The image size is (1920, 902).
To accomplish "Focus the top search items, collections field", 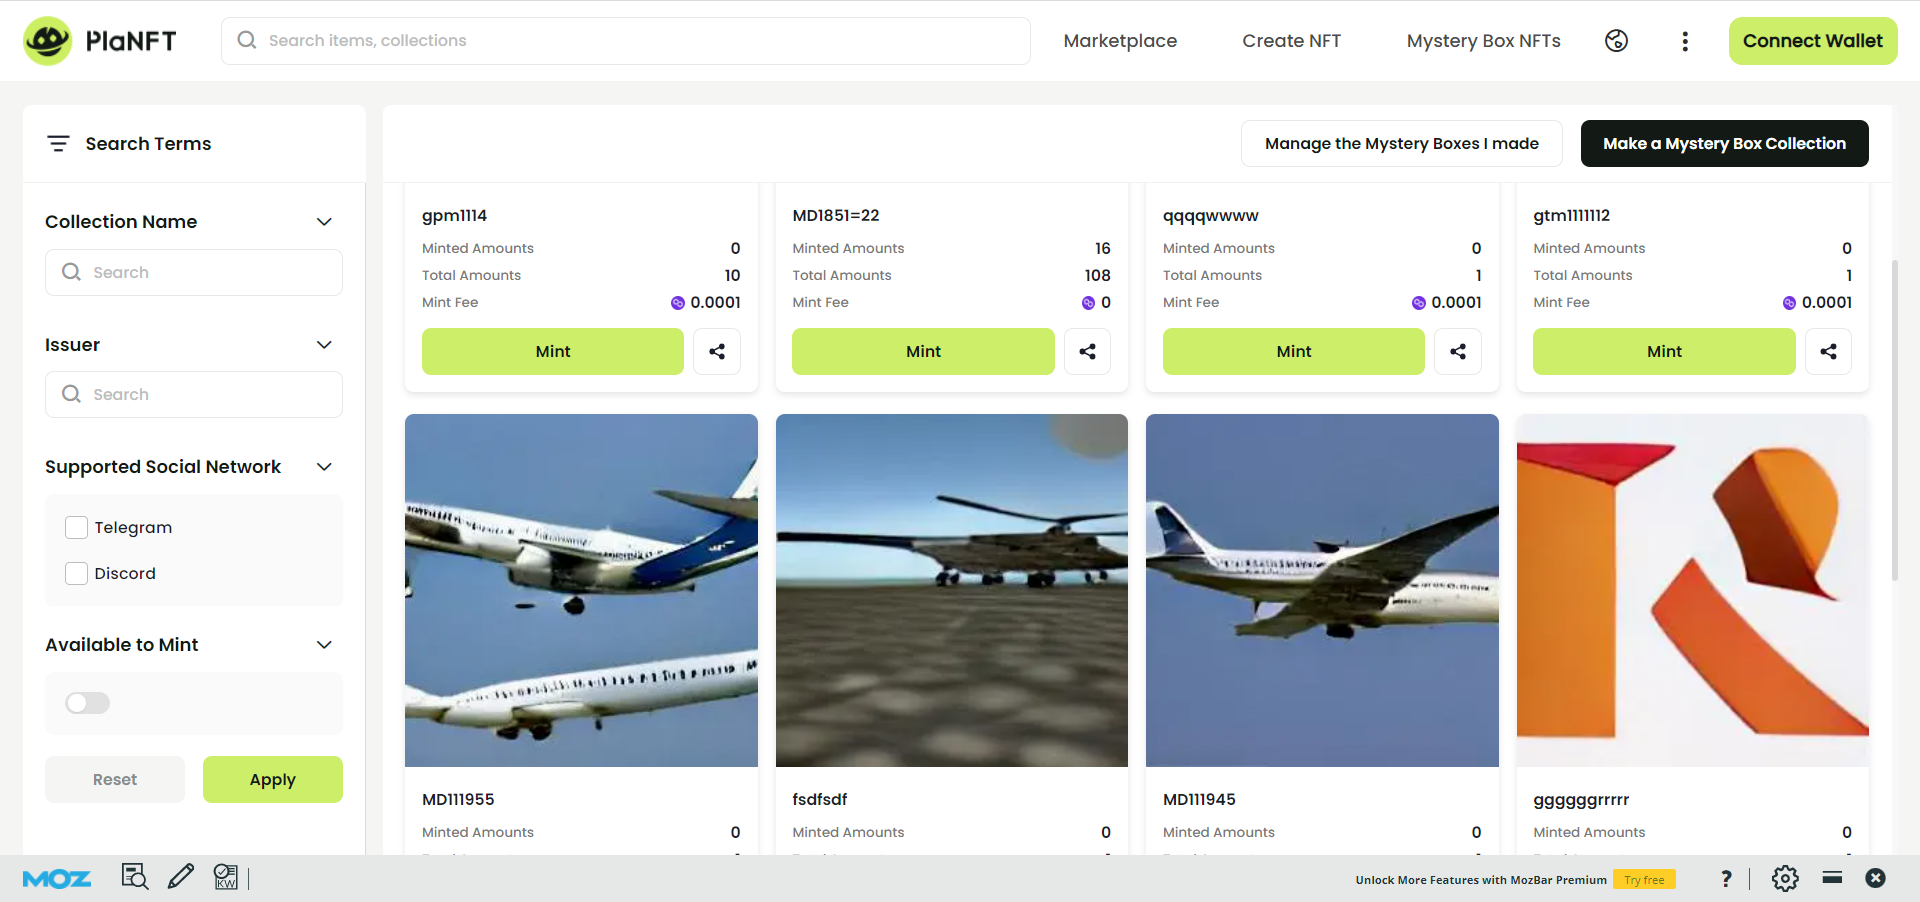I will pos(626,41).
